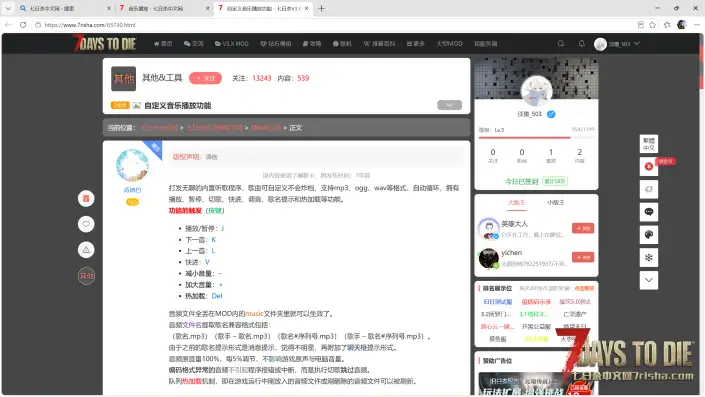
Task: Report the post with the triangle warning icon
Action: pos(86,250)
